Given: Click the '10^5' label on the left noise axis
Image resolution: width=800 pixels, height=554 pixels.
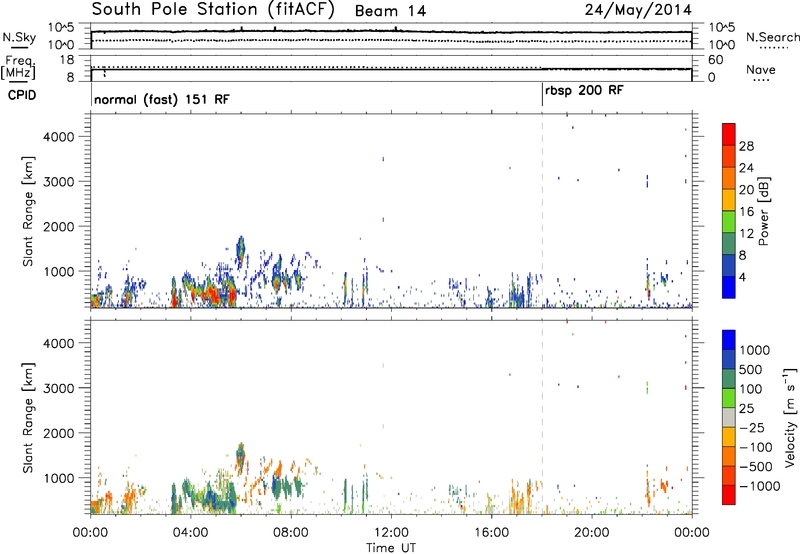Looking at the screenshot, I should click(x=61, y=27).
